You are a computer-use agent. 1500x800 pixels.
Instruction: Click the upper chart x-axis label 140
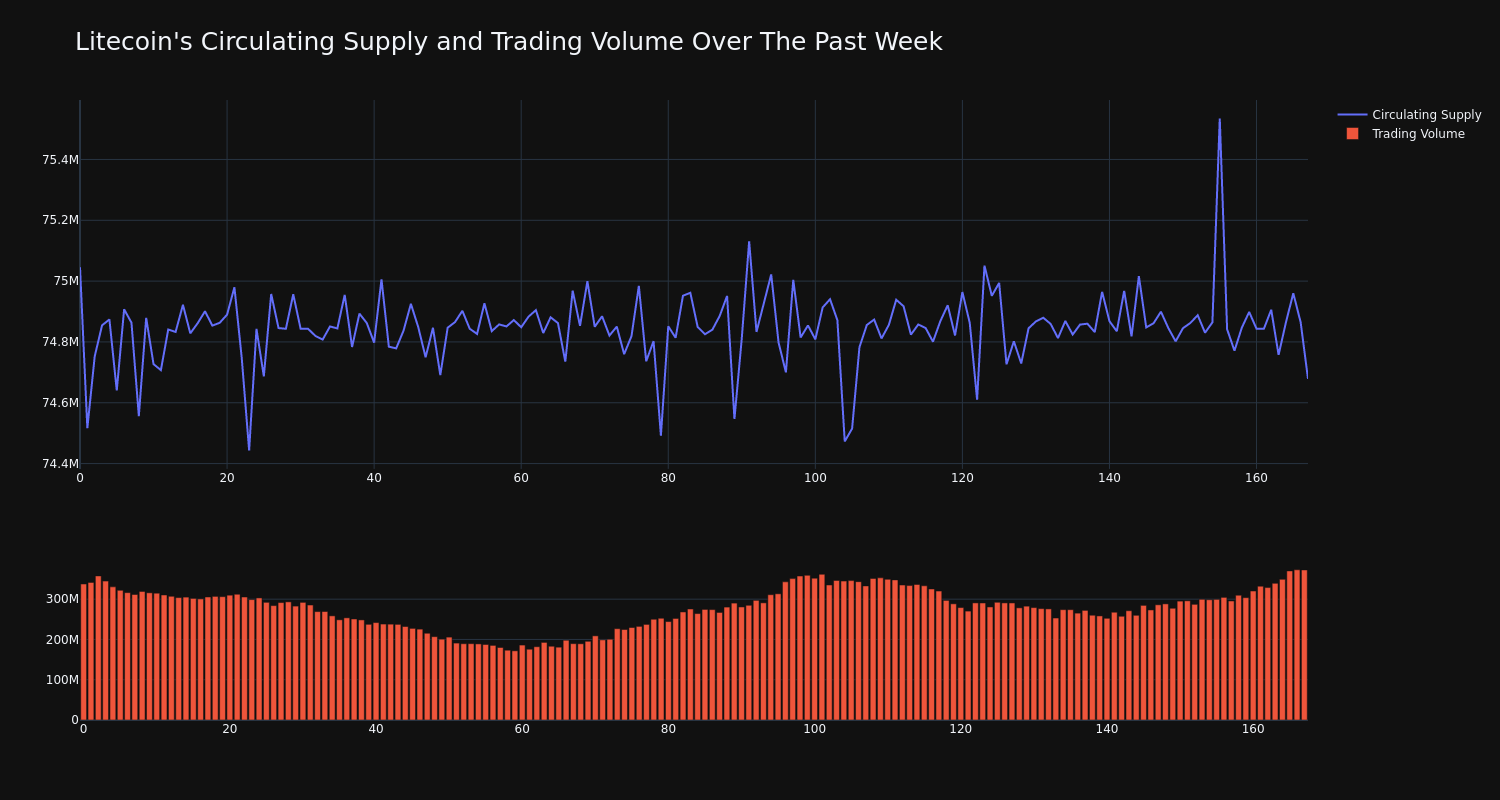pyautogui.click(x=1109, y=478)
